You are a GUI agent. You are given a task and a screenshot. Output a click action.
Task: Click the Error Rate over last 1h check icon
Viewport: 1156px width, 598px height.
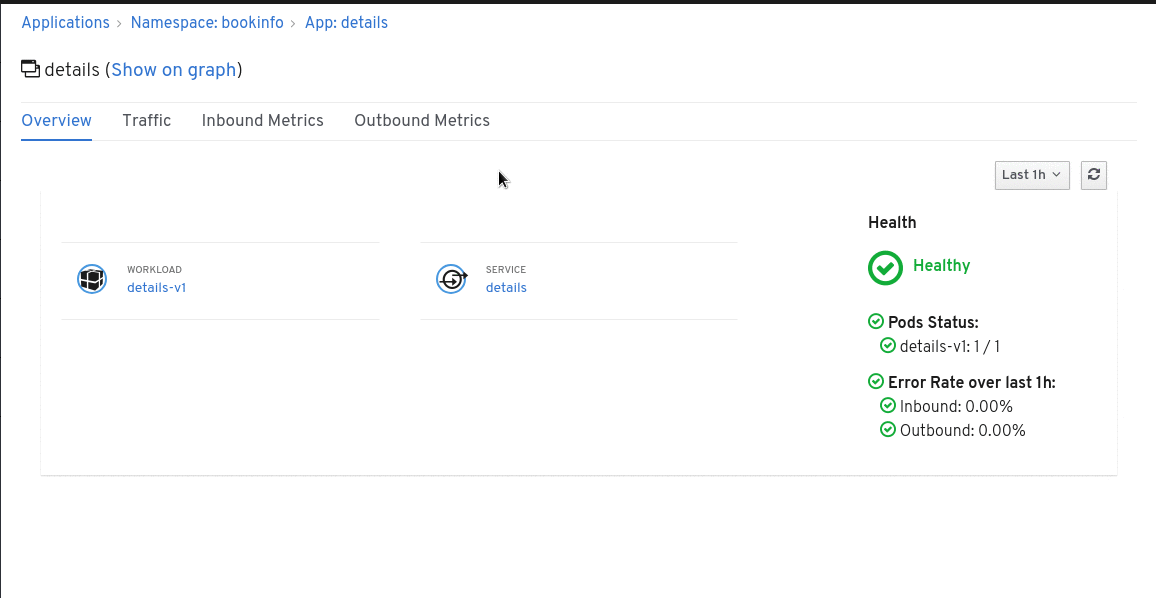point(876,381)
